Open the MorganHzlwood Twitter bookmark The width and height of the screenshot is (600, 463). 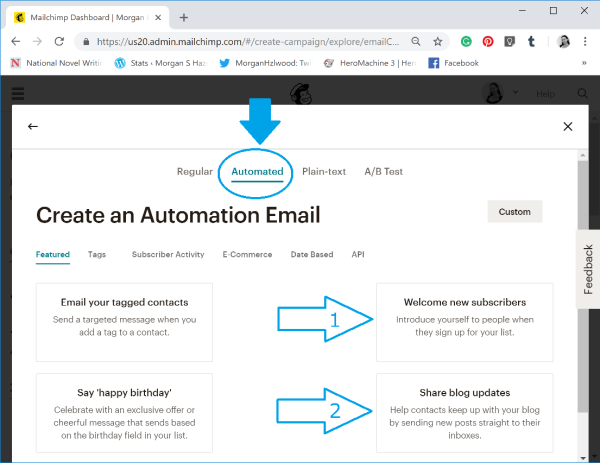265,63
